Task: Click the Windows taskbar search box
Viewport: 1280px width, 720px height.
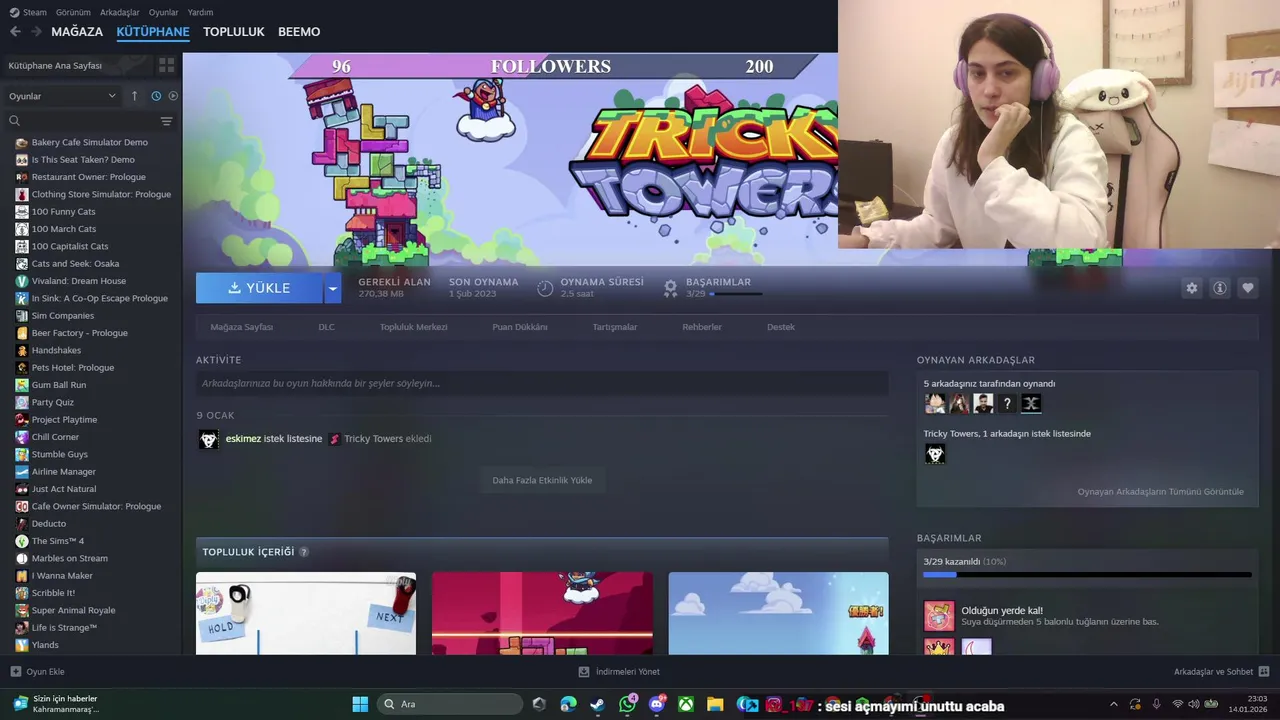Action: 451,704
